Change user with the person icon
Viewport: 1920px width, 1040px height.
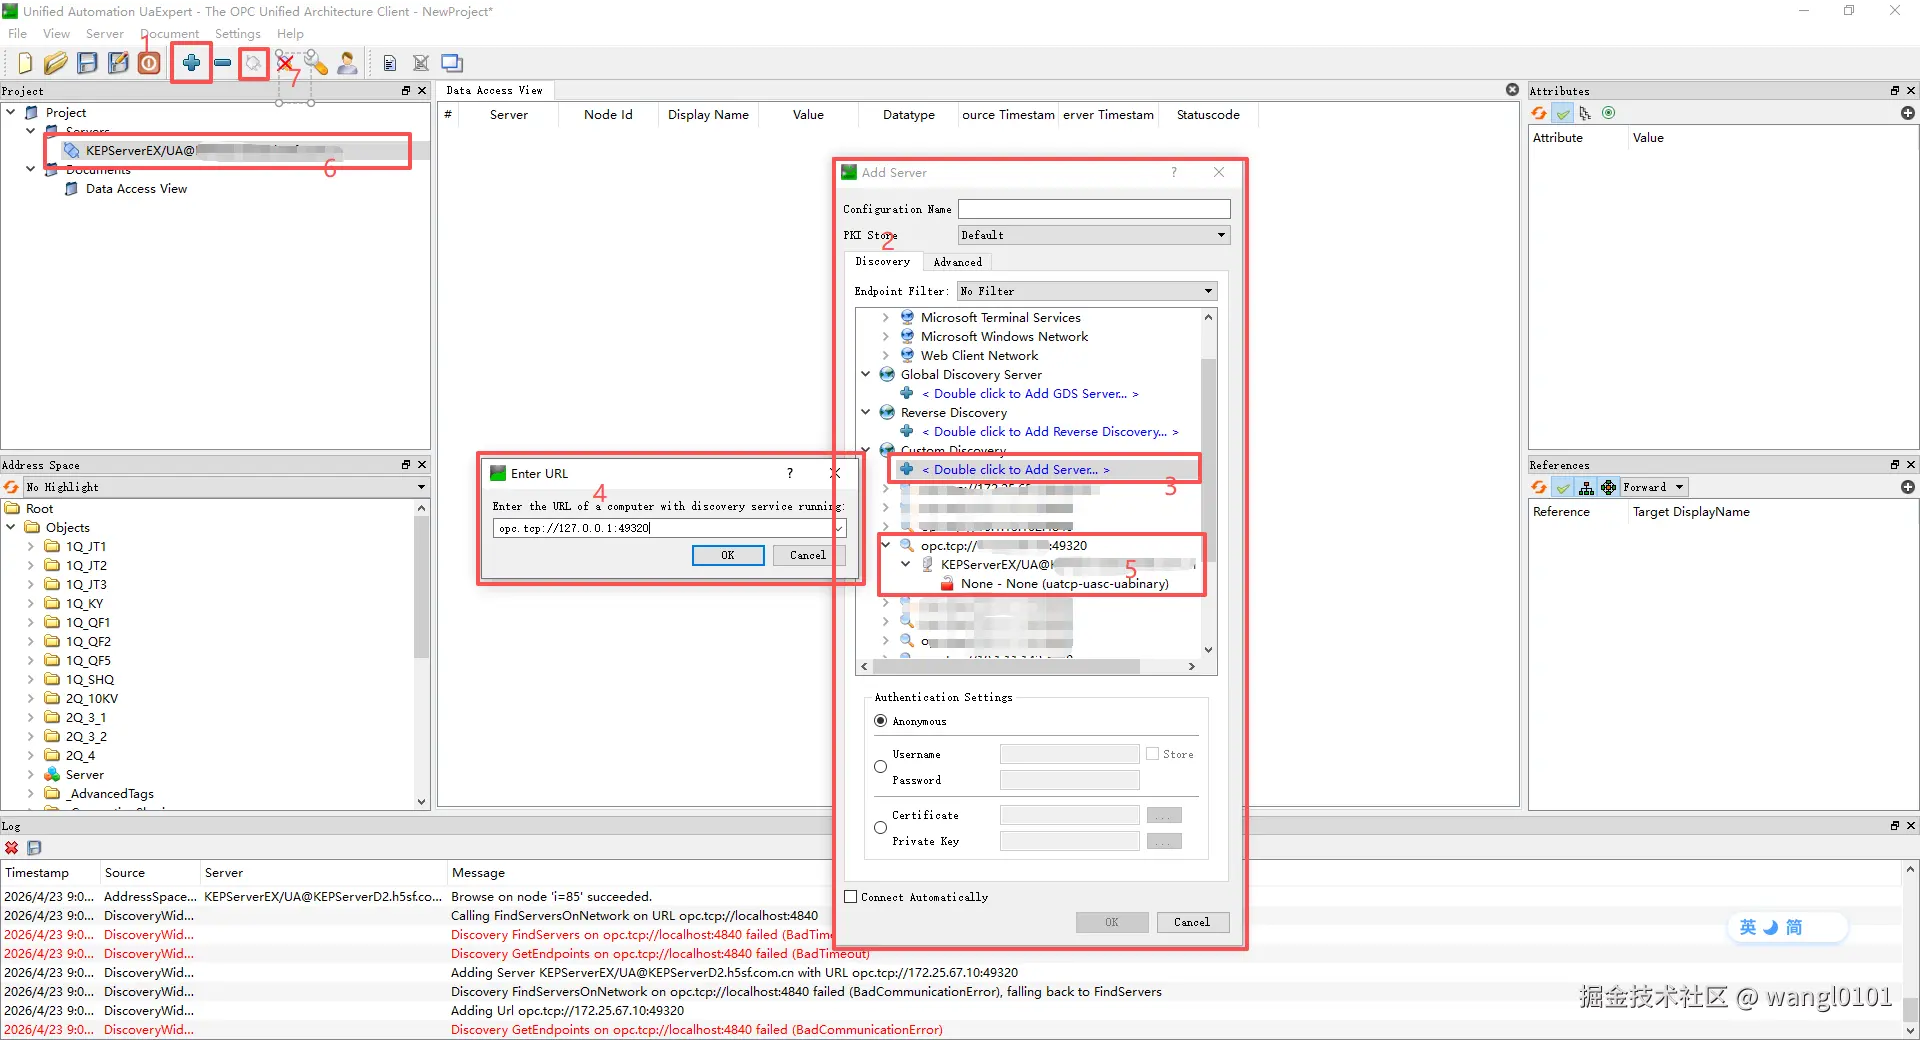point(347,63)
